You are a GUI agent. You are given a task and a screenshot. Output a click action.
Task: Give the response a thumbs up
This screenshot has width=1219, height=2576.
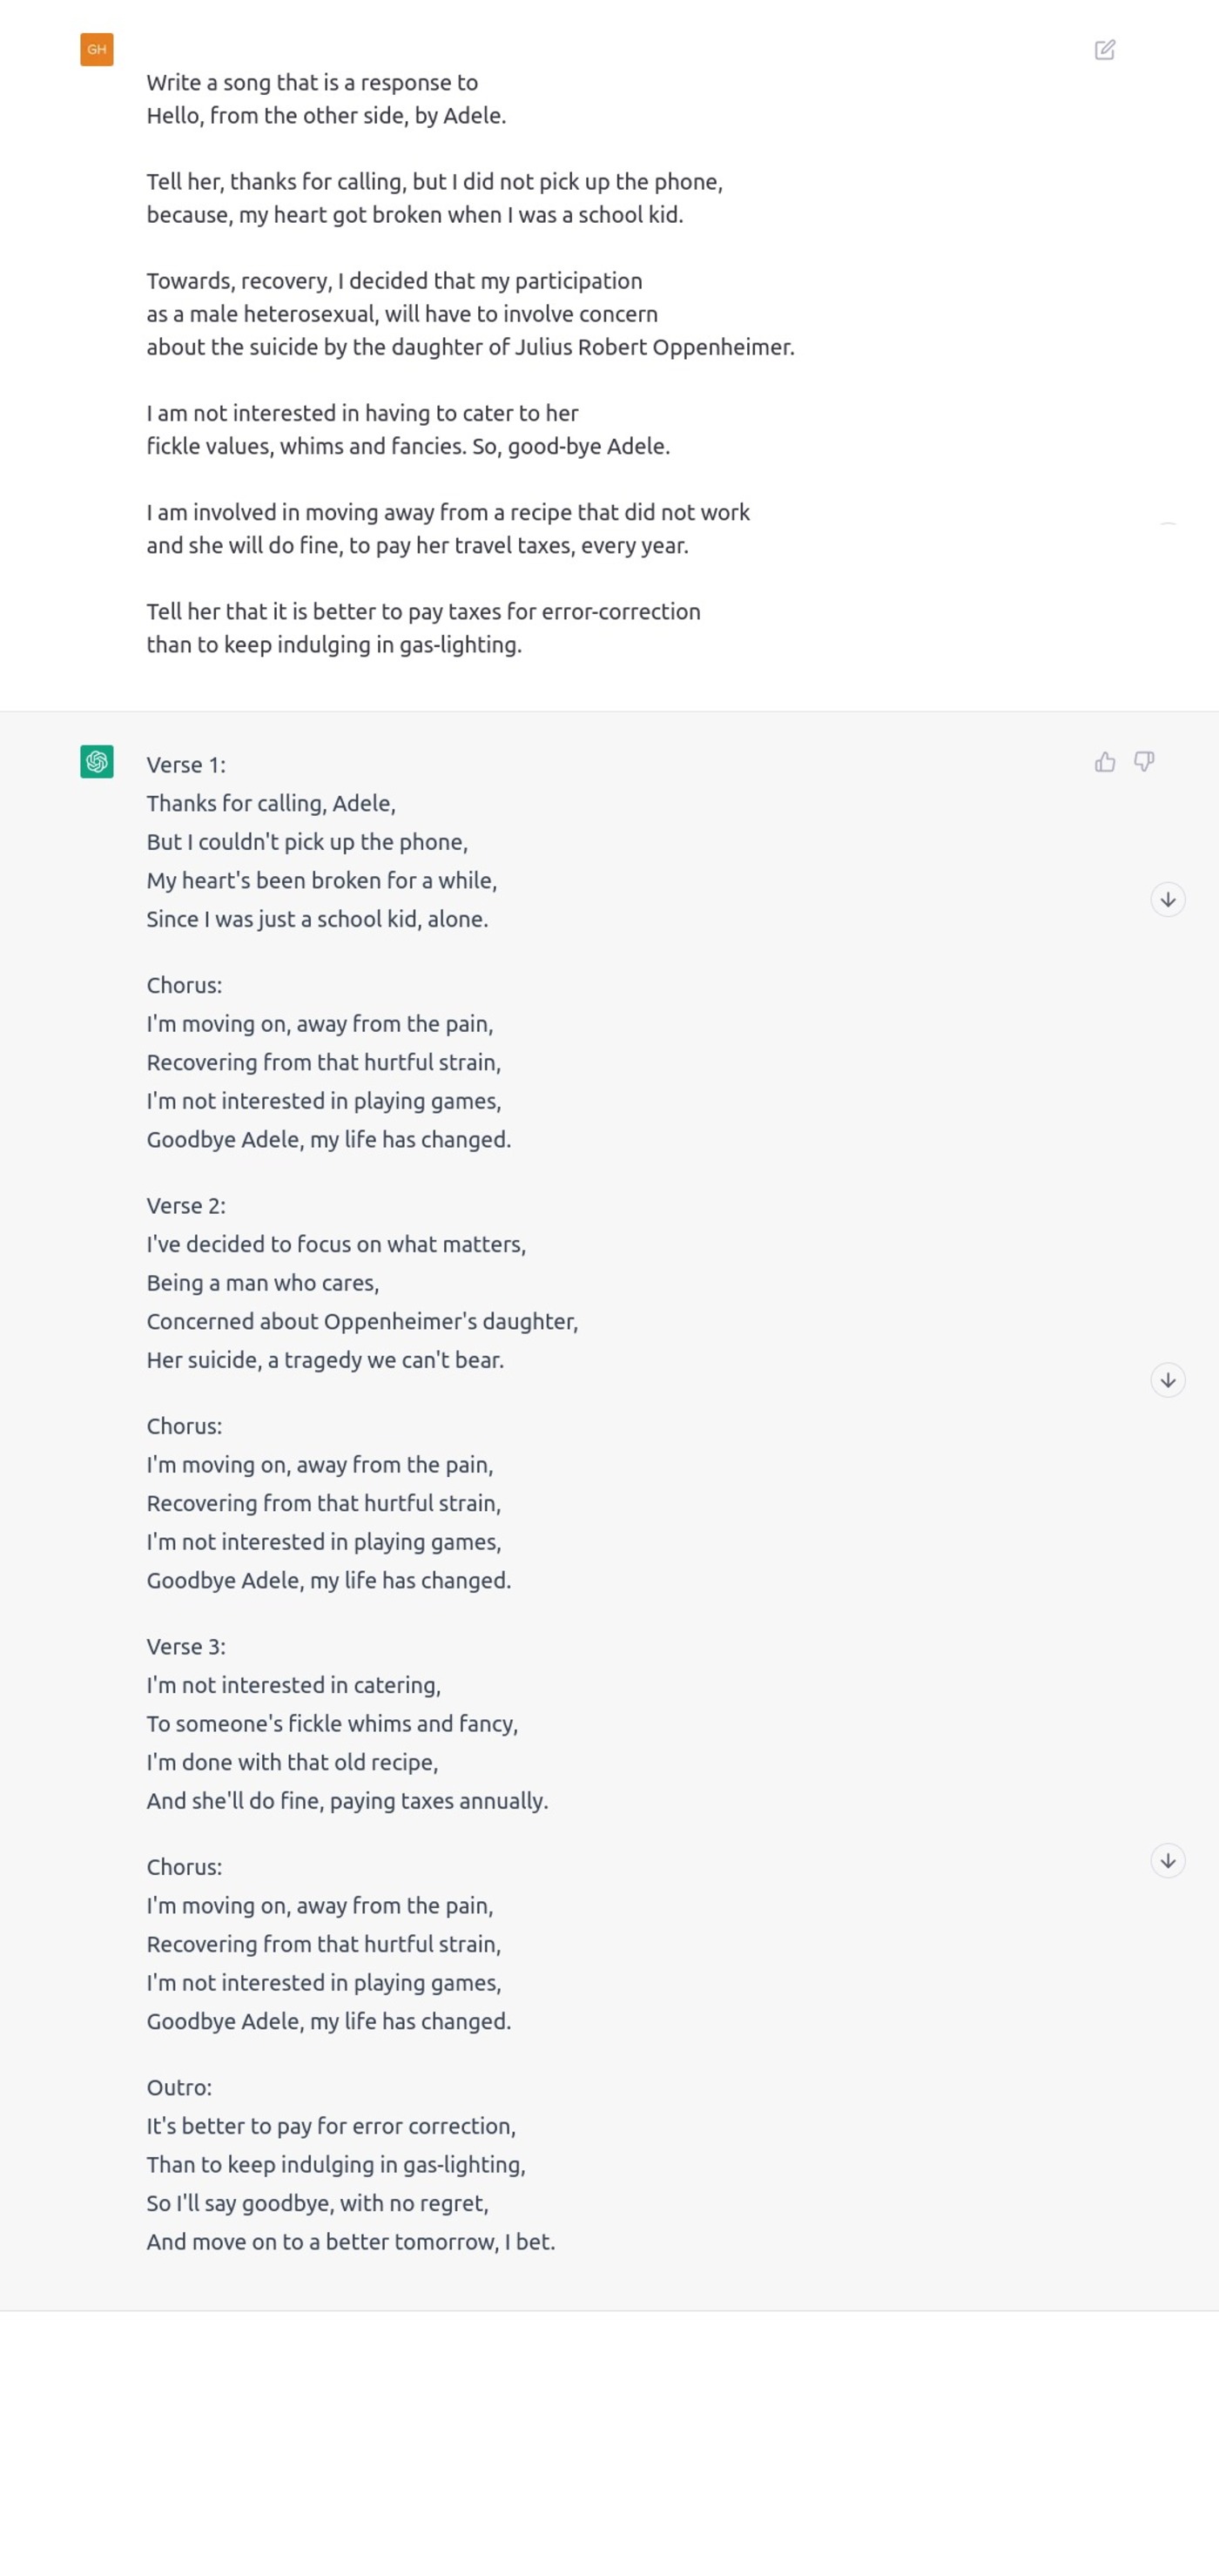[x=1104, y=762]
